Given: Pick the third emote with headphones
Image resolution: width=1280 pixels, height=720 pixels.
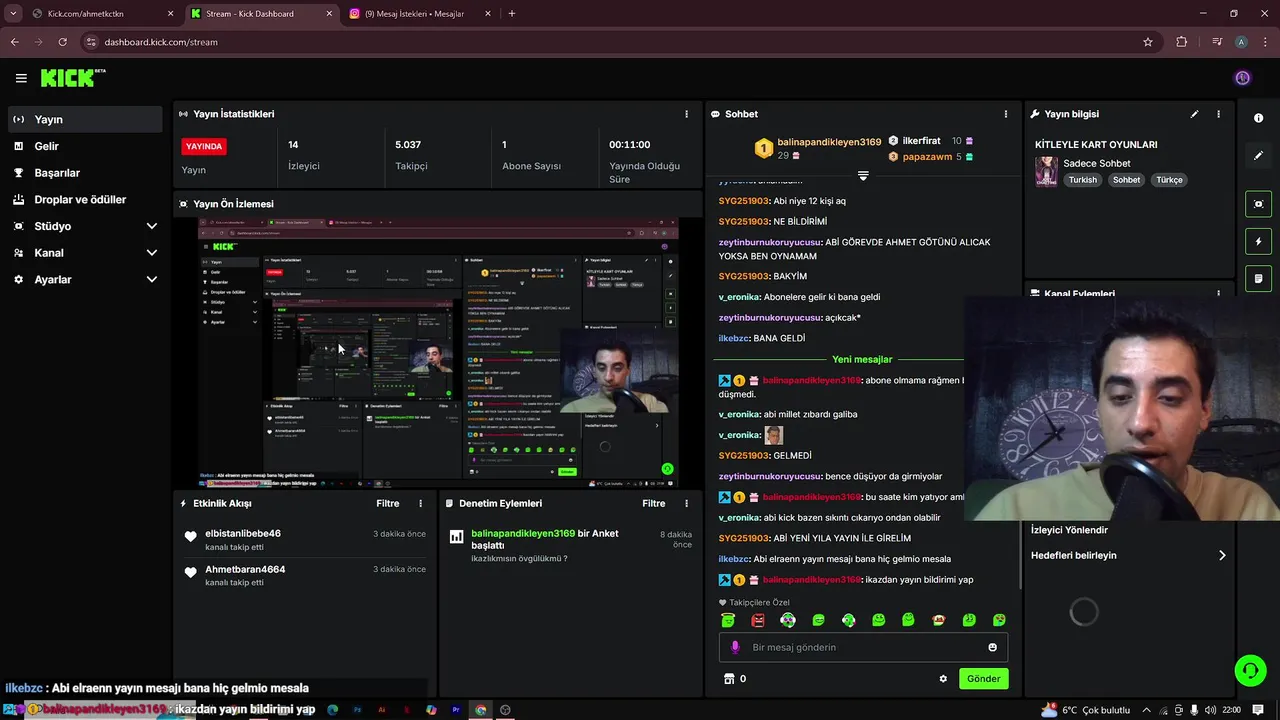Looking at the screenshot, I should click(x=788, y=620).
